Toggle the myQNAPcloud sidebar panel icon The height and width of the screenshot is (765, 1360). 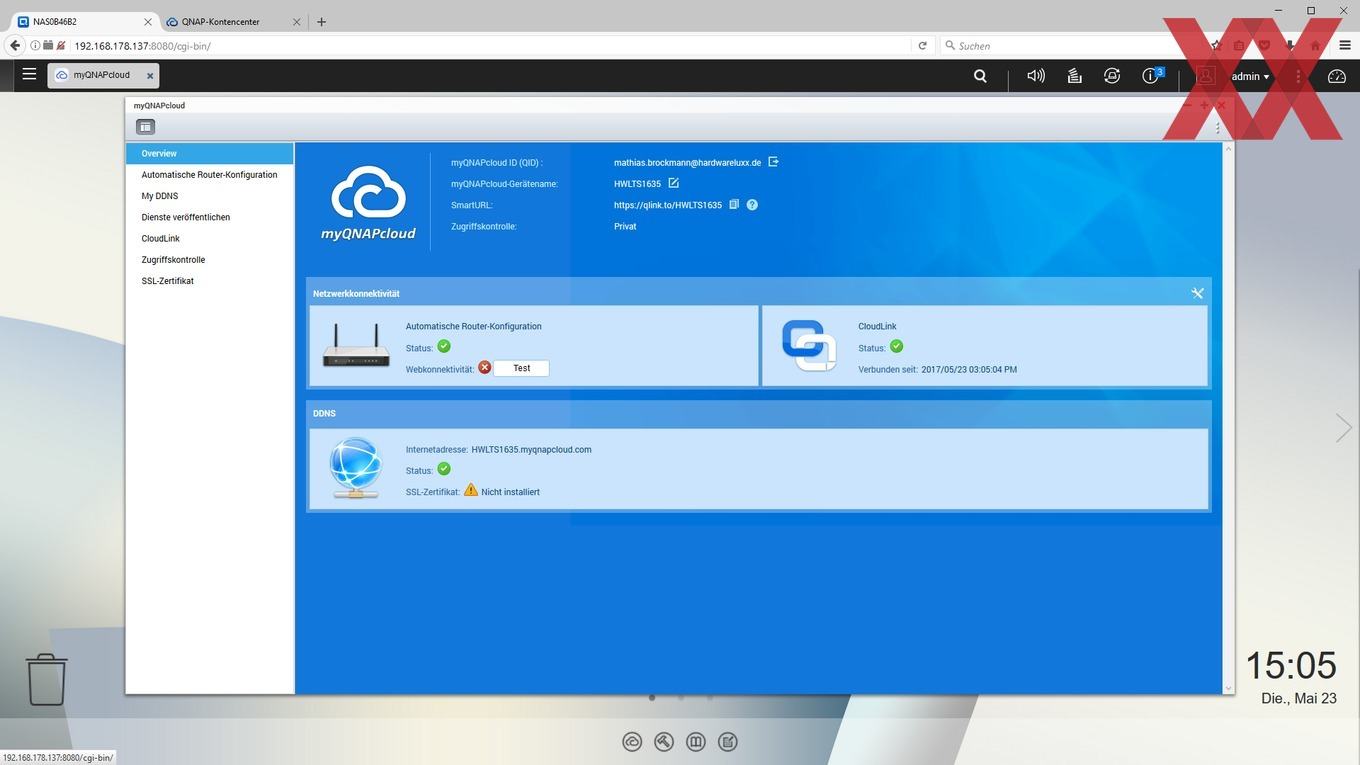[x=145, y=127]
